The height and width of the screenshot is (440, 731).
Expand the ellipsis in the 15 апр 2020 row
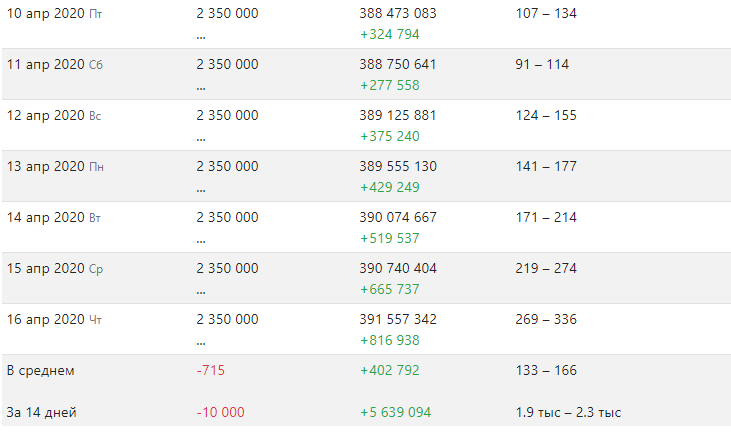[200, 293]
